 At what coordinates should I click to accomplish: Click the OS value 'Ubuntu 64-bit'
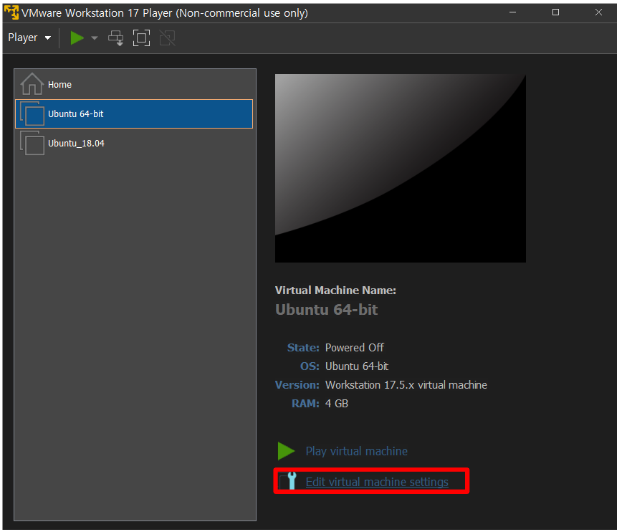pos(357,366)
